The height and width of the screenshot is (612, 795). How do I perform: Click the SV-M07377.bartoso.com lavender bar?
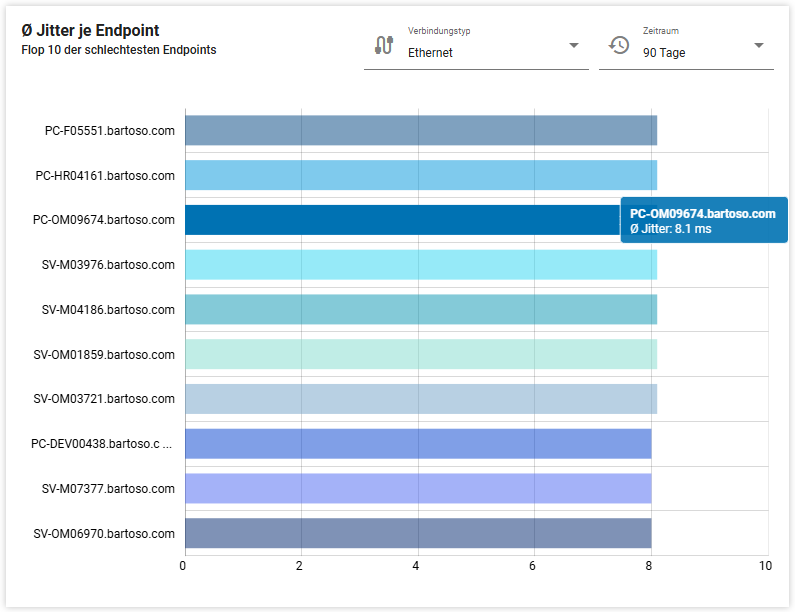tap(418, 488)
